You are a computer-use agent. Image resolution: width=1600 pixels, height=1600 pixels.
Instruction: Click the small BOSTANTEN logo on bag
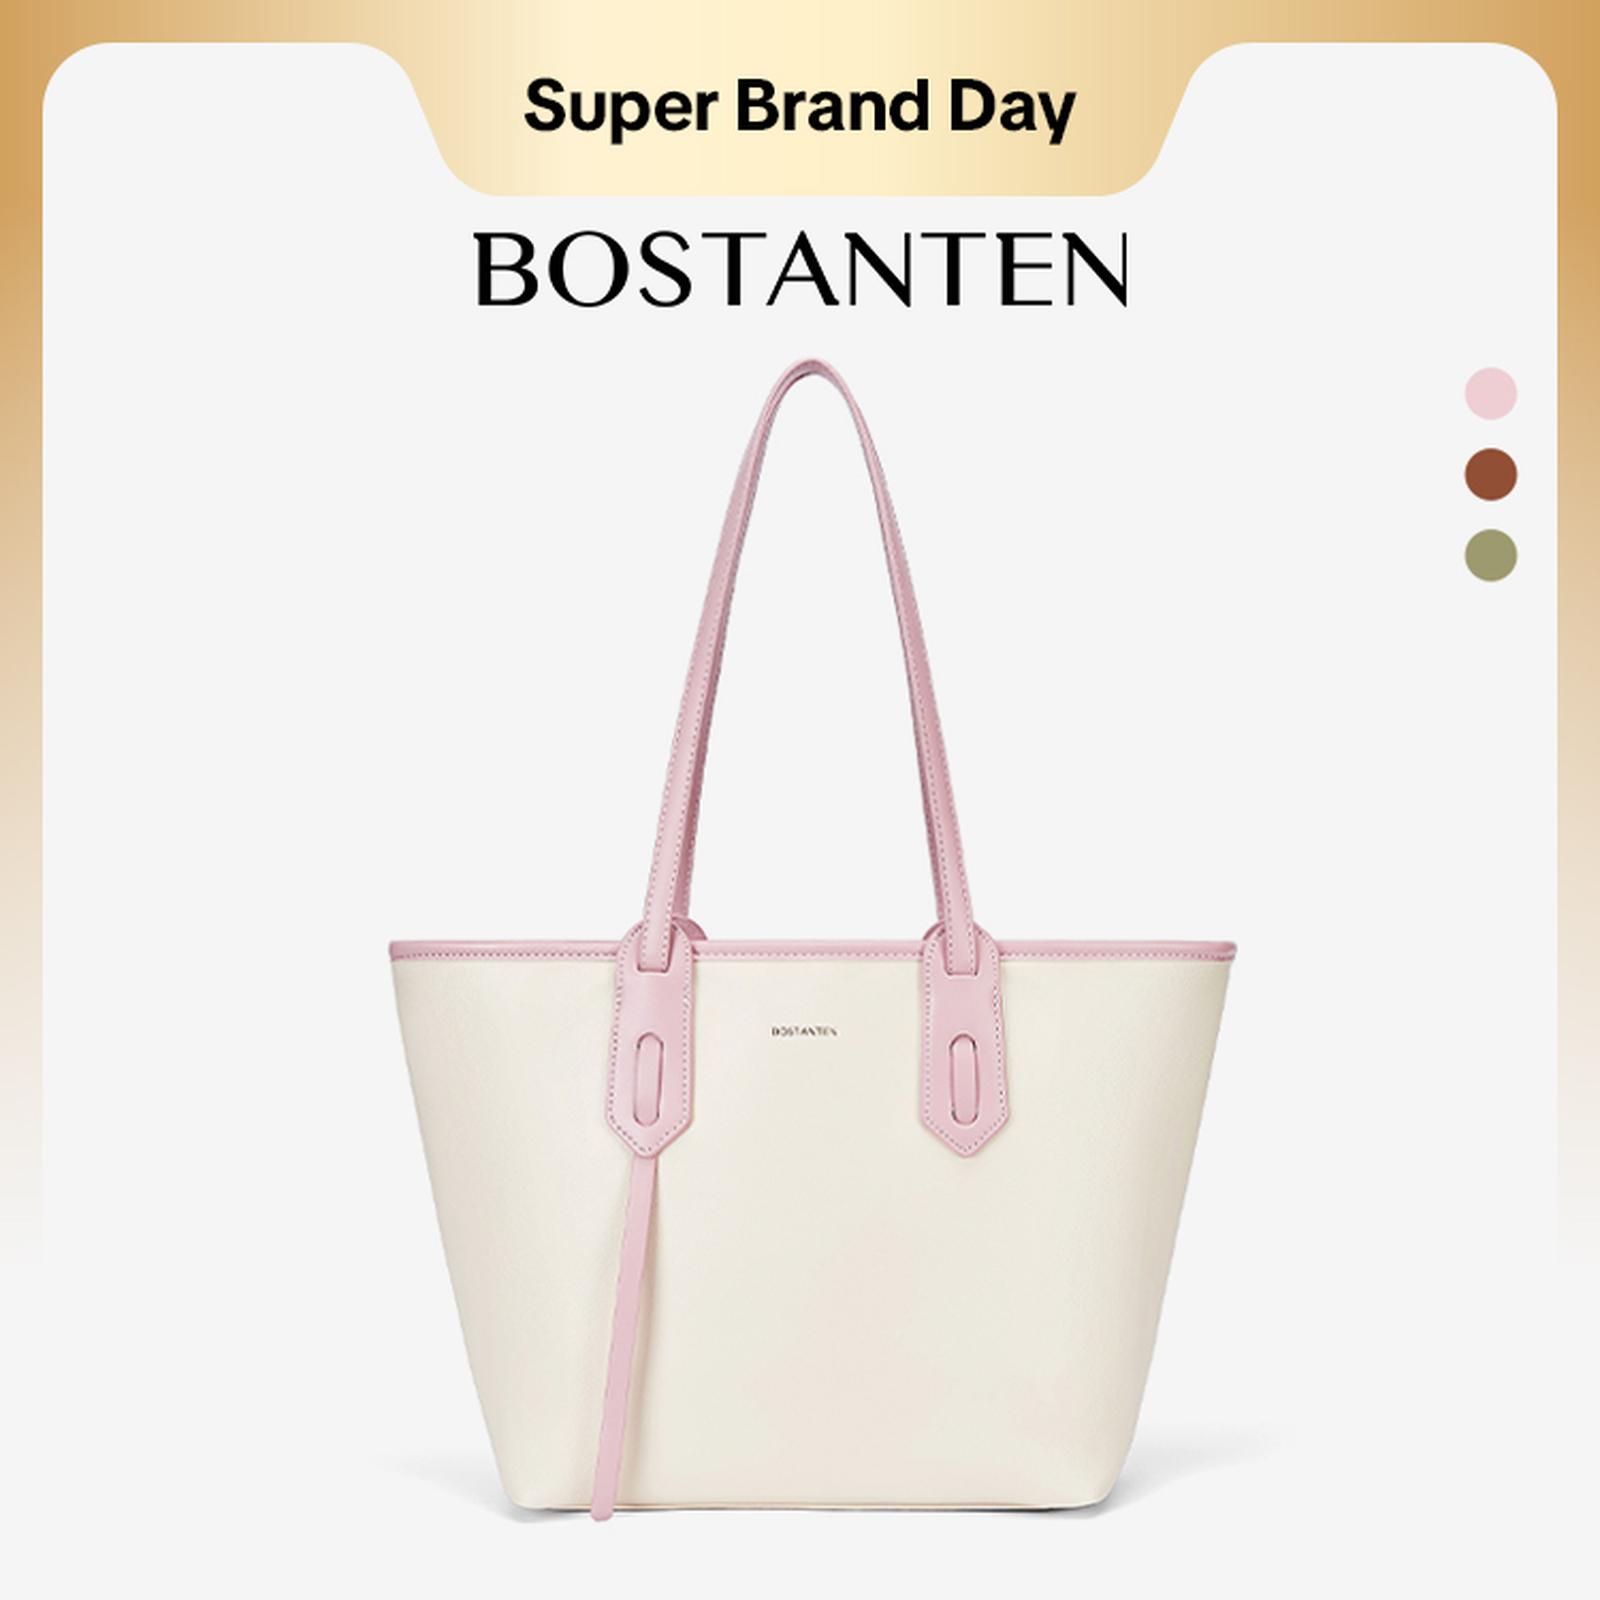coord(803,1031)
